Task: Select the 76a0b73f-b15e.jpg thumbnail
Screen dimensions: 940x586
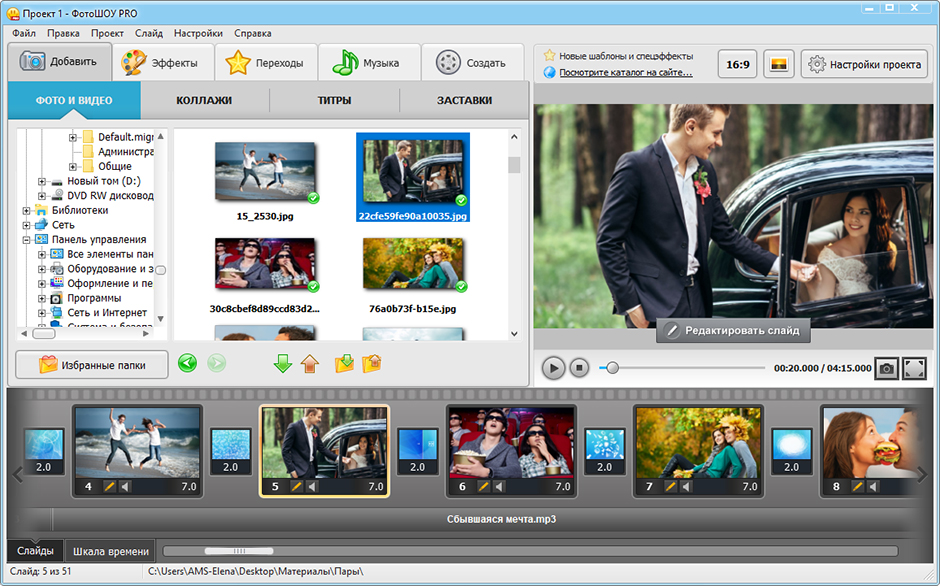Action: 412,265
